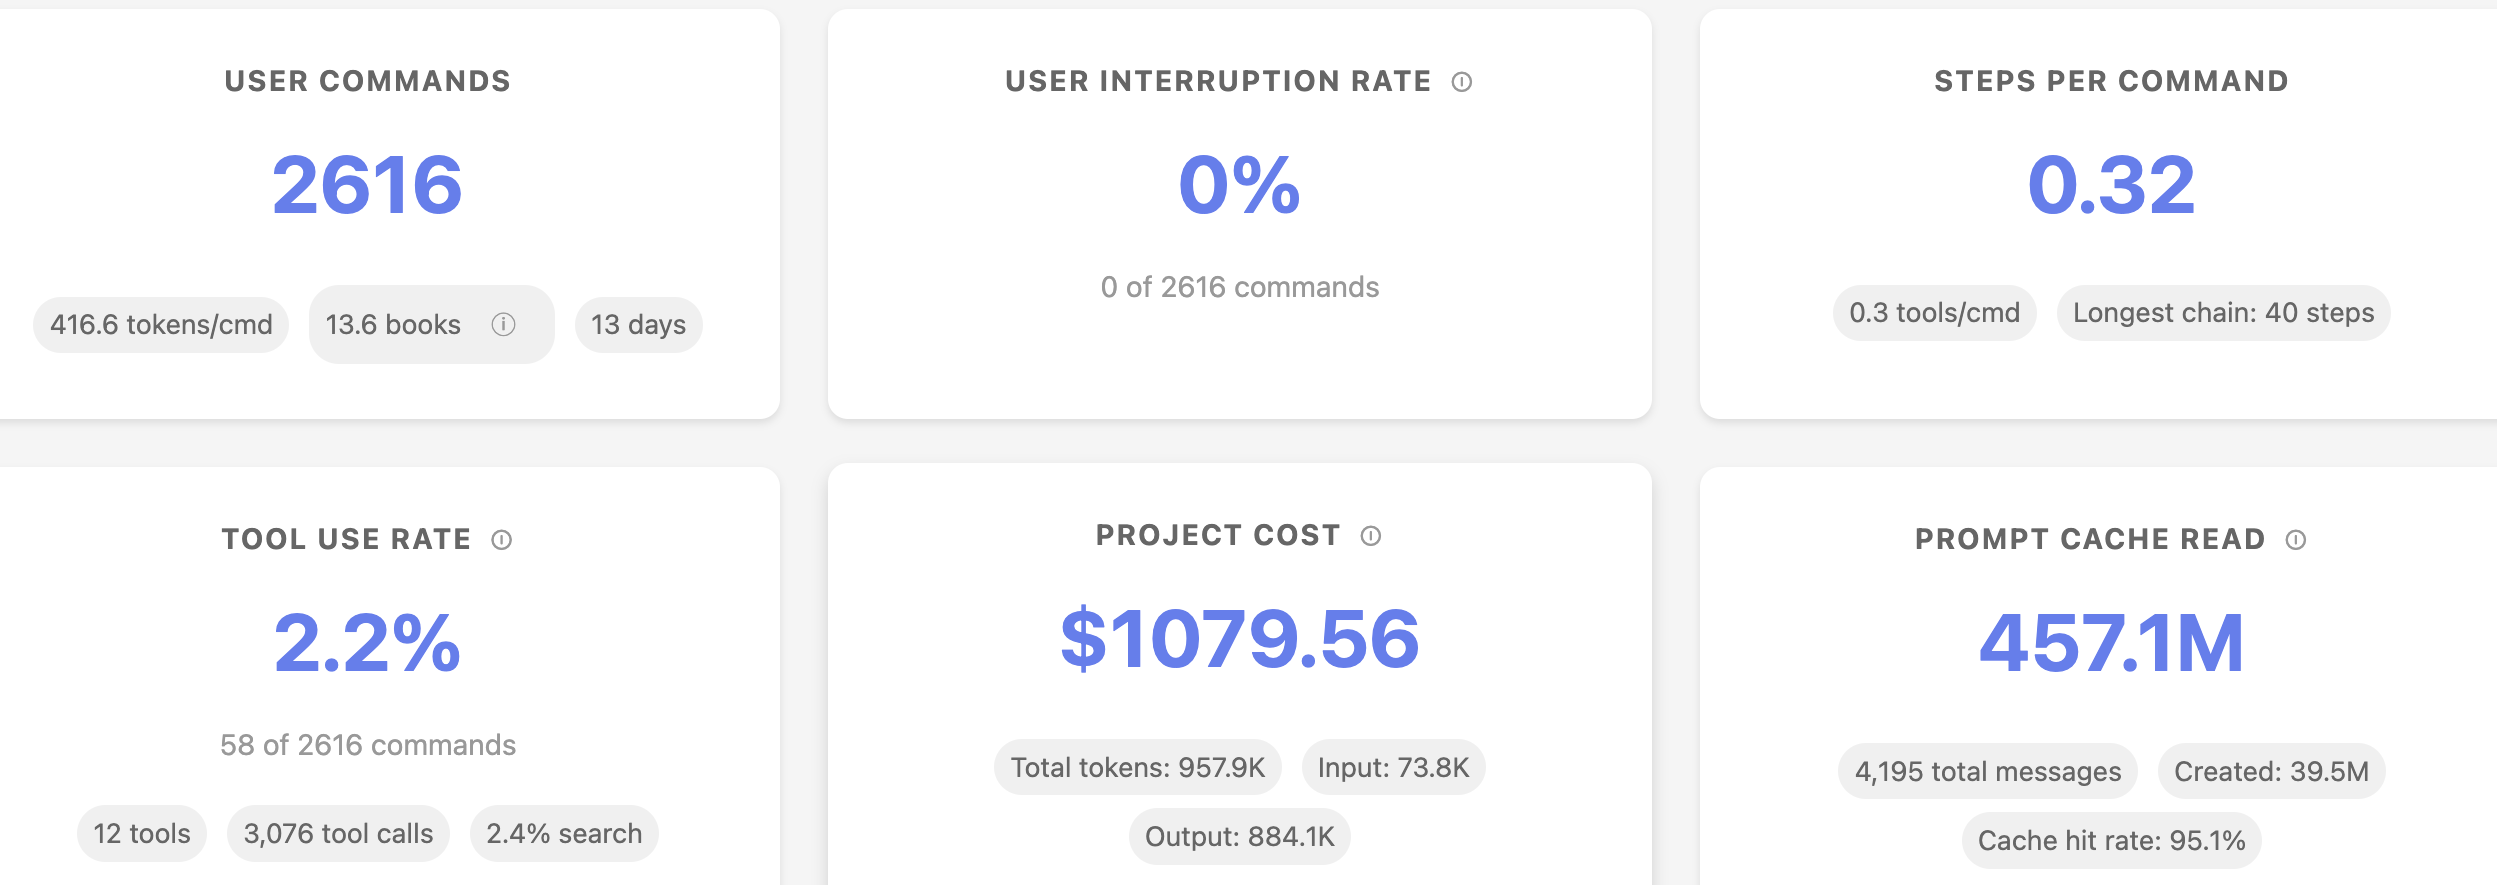
Task: Show info for Prompt Cache Read
Action: click(x=2295, y=540)
